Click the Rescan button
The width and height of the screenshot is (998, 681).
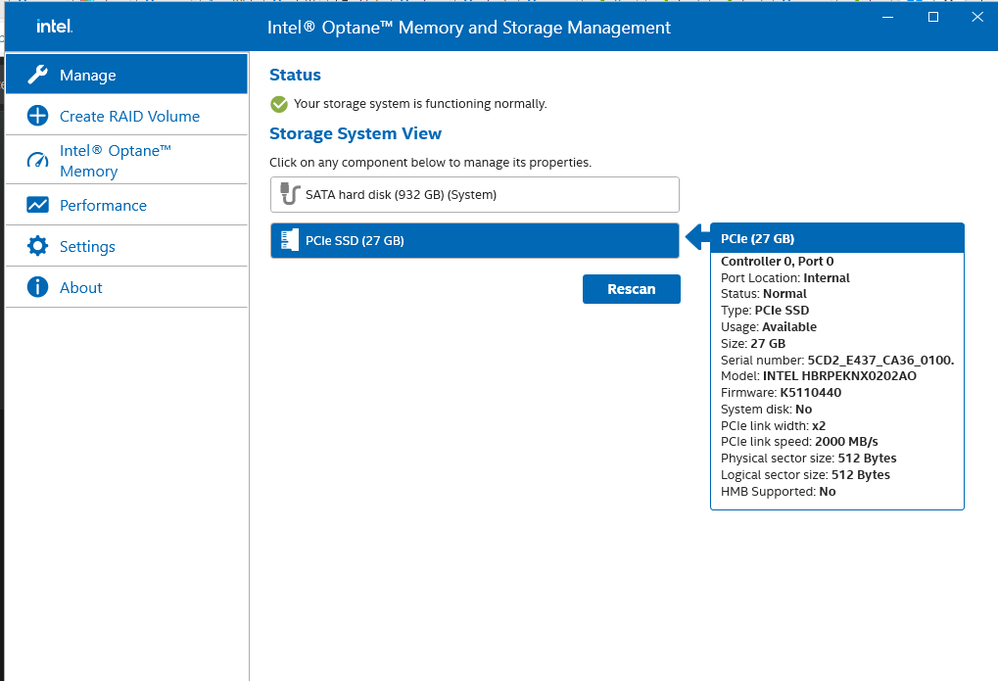pos(631,289)
